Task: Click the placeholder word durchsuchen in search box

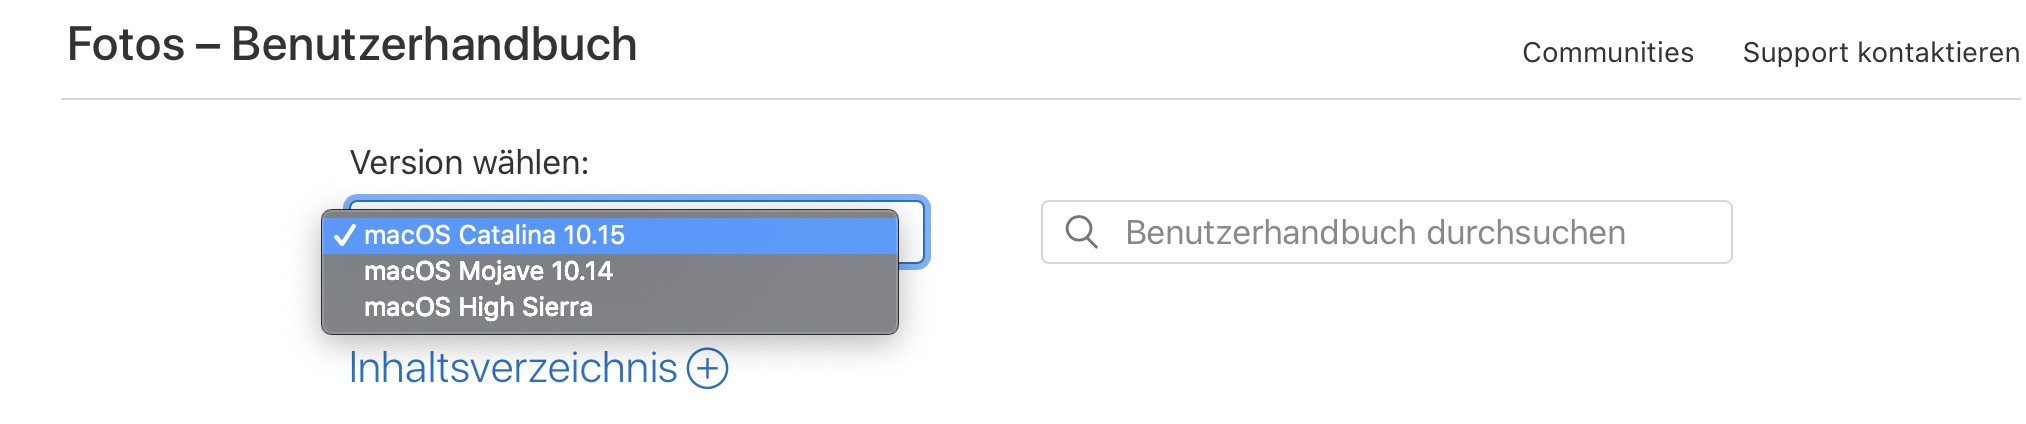Action: tap(1525, 232)
